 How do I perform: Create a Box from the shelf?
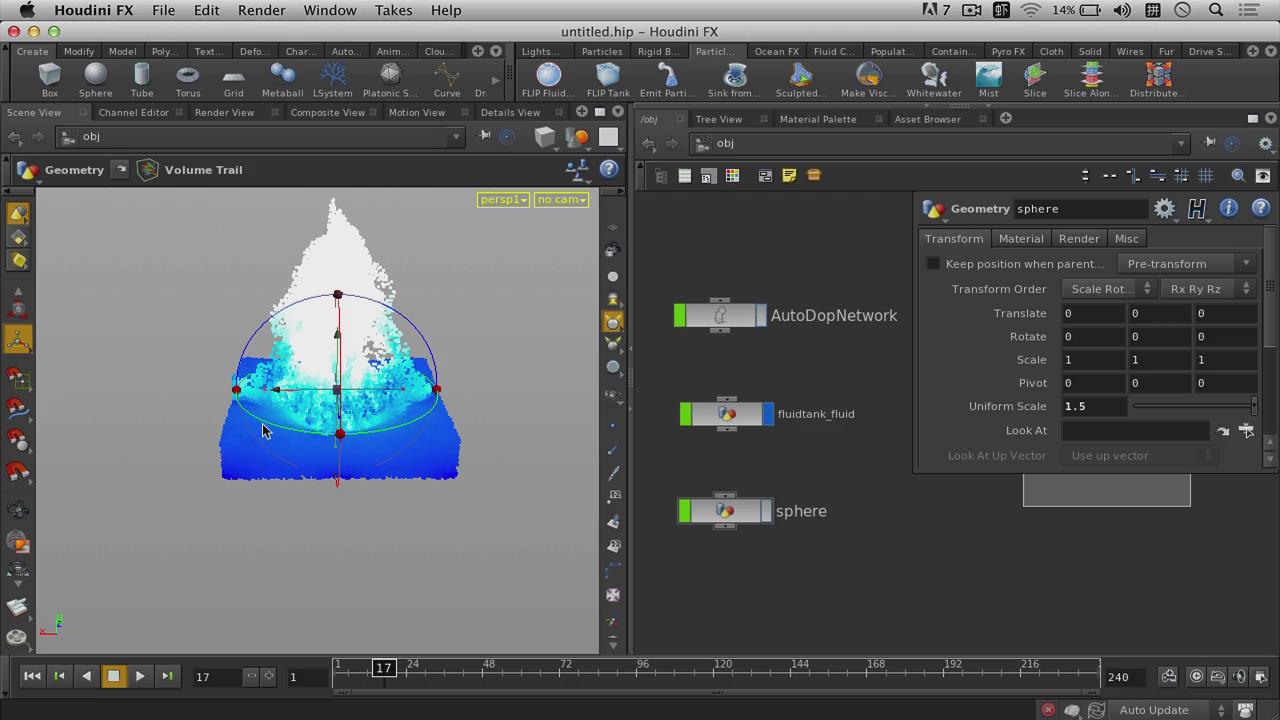[49, 80]
